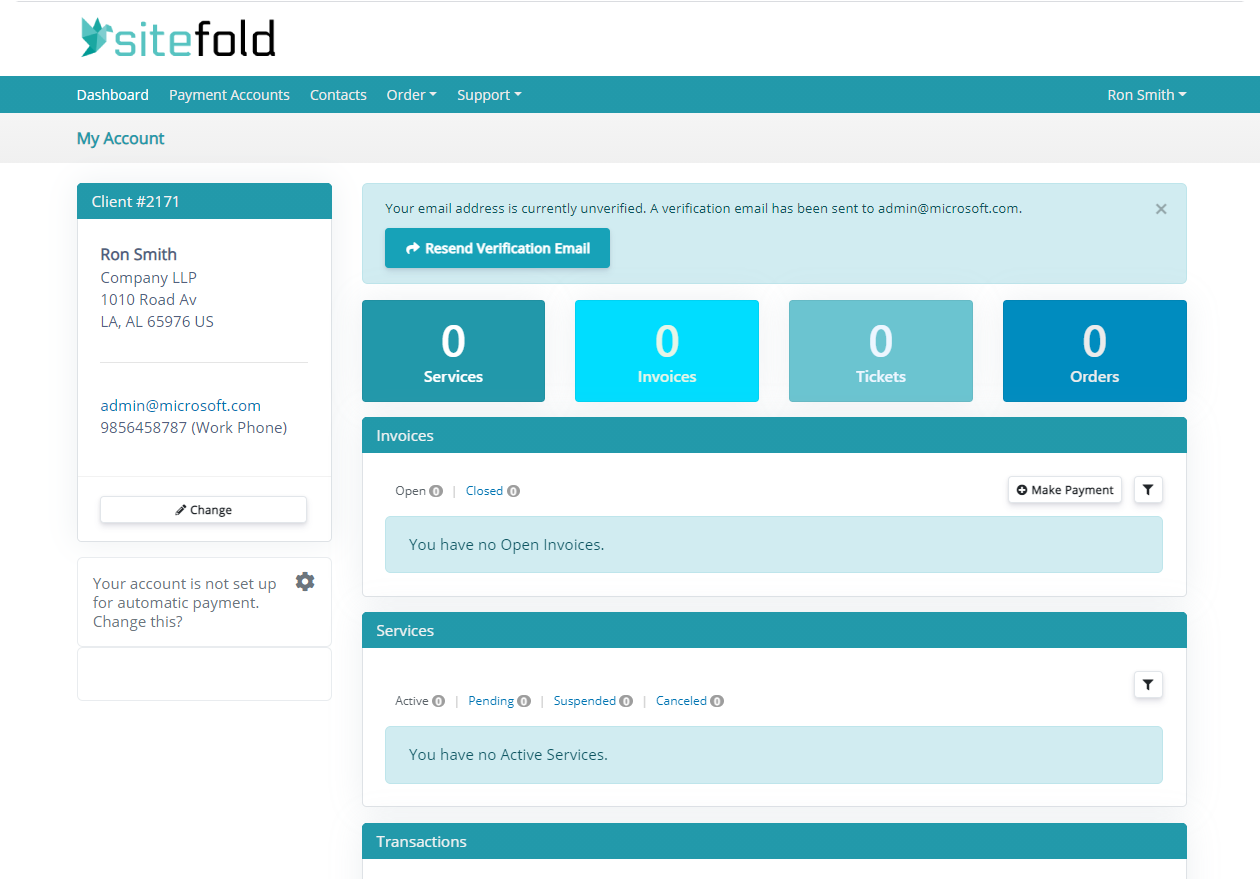Screen dimensions: 1260x879
Task: Expand the Support dropdown menu
Action: tap(489, 95)
